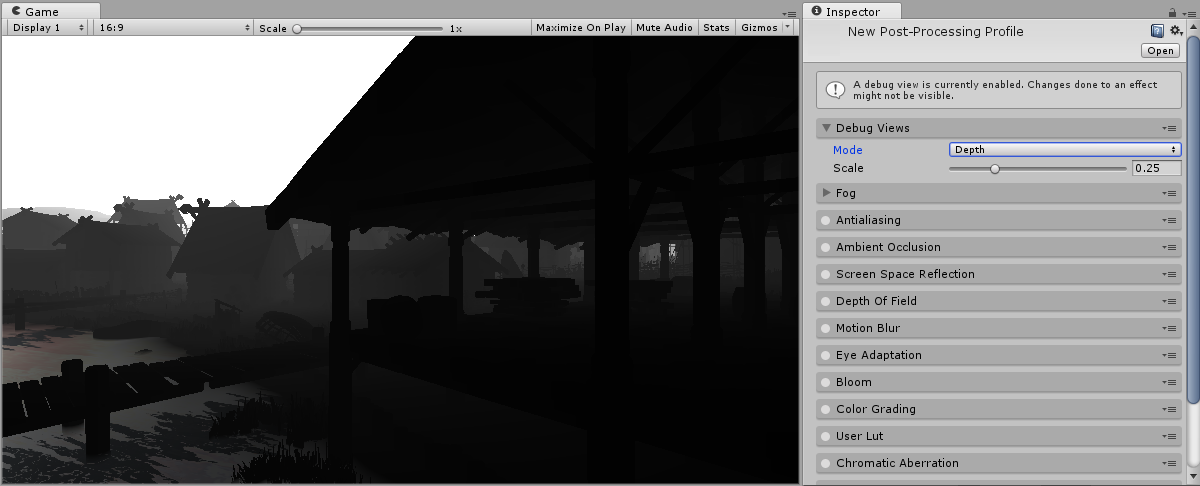
Task: Enable the Ambient Occlusion effect toggle
Action: (825, 247)
